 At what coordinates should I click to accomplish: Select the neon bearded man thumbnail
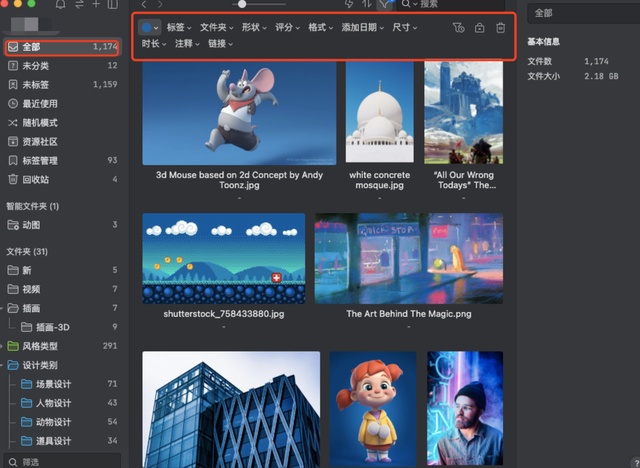click(x=465, y=408)
